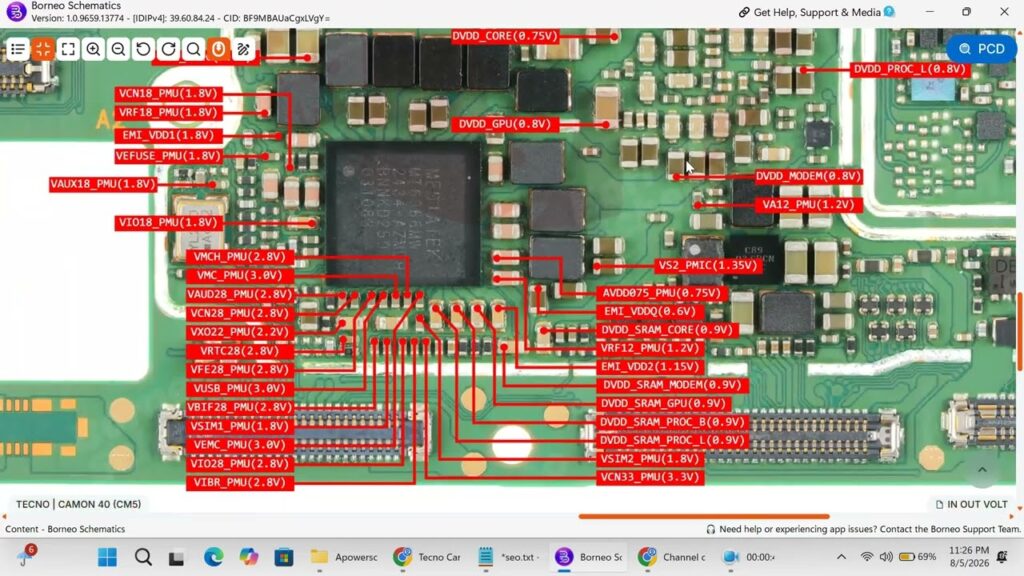Image resolution: width=1024 pixels, height=576 pixels.
Task: Click the DVDD_PROC_L(0.8V) label
Action: tap(909, 69)
